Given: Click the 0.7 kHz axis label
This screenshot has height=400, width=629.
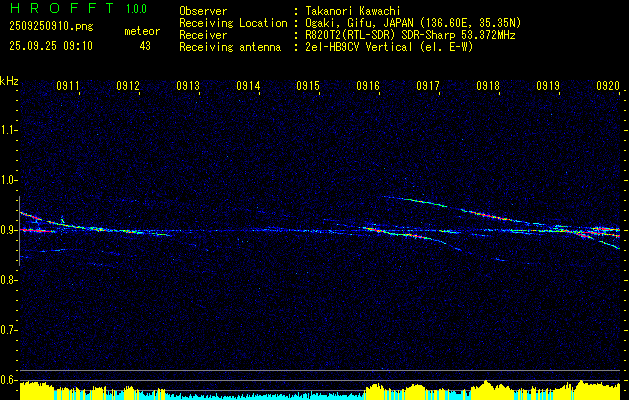Looking at the screenshot, I should tap(9, 330).
